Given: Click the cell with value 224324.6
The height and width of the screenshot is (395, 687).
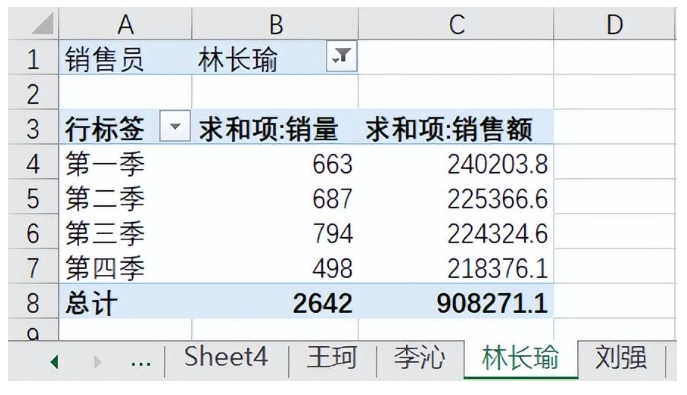Looking at the screenshot, I should (456, 231).
